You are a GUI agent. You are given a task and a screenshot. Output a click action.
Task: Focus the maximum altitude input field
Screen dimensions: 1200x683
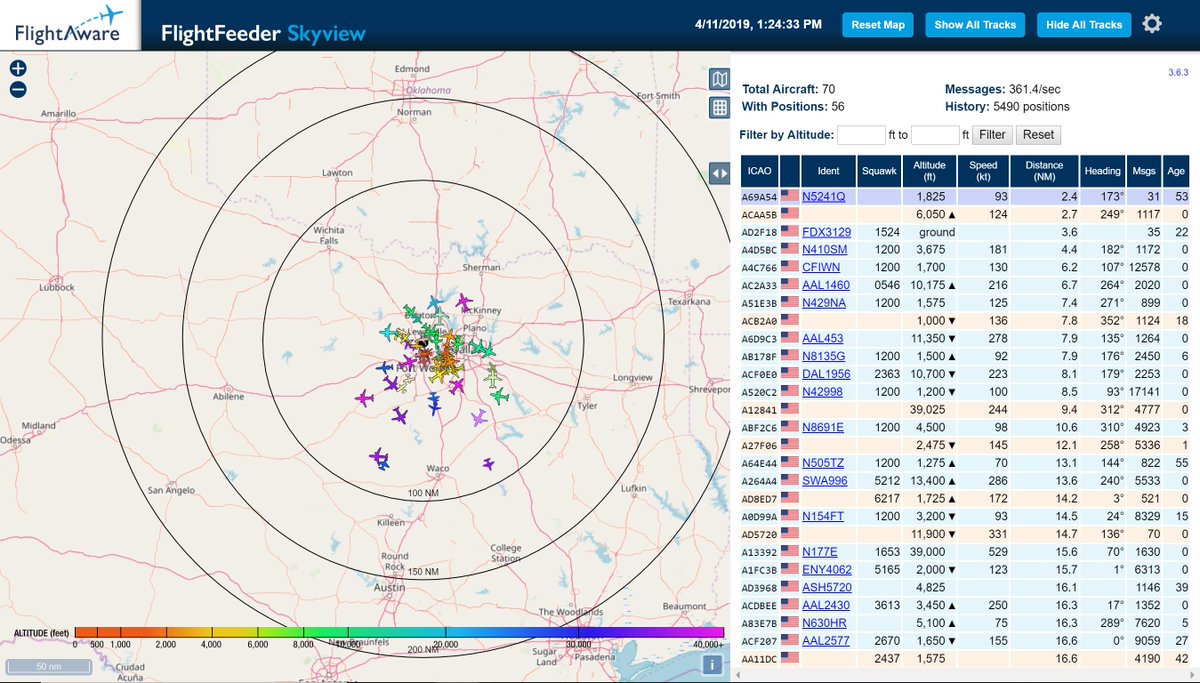coord(935,134)
